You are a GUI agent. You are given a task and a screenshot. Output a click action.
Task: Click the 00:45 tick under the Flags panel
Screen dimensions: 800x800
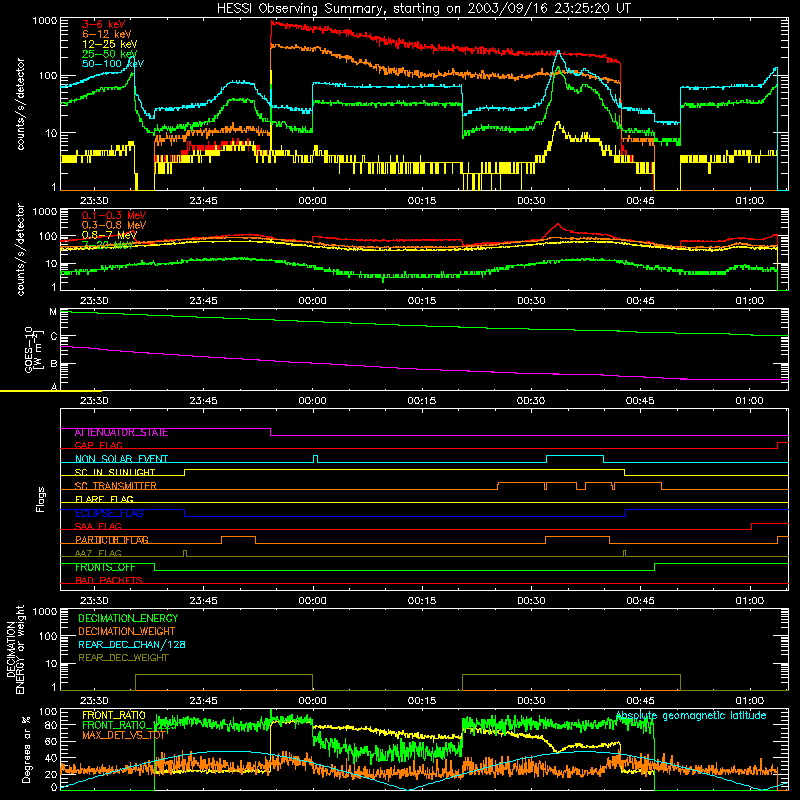(x=640, y=601)
